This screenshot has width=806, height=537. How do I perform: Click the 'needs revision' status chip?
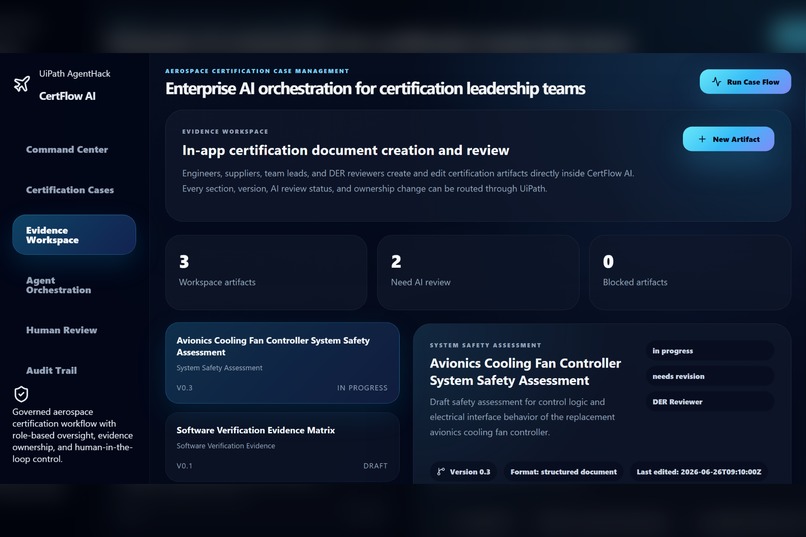coord(709,376)
